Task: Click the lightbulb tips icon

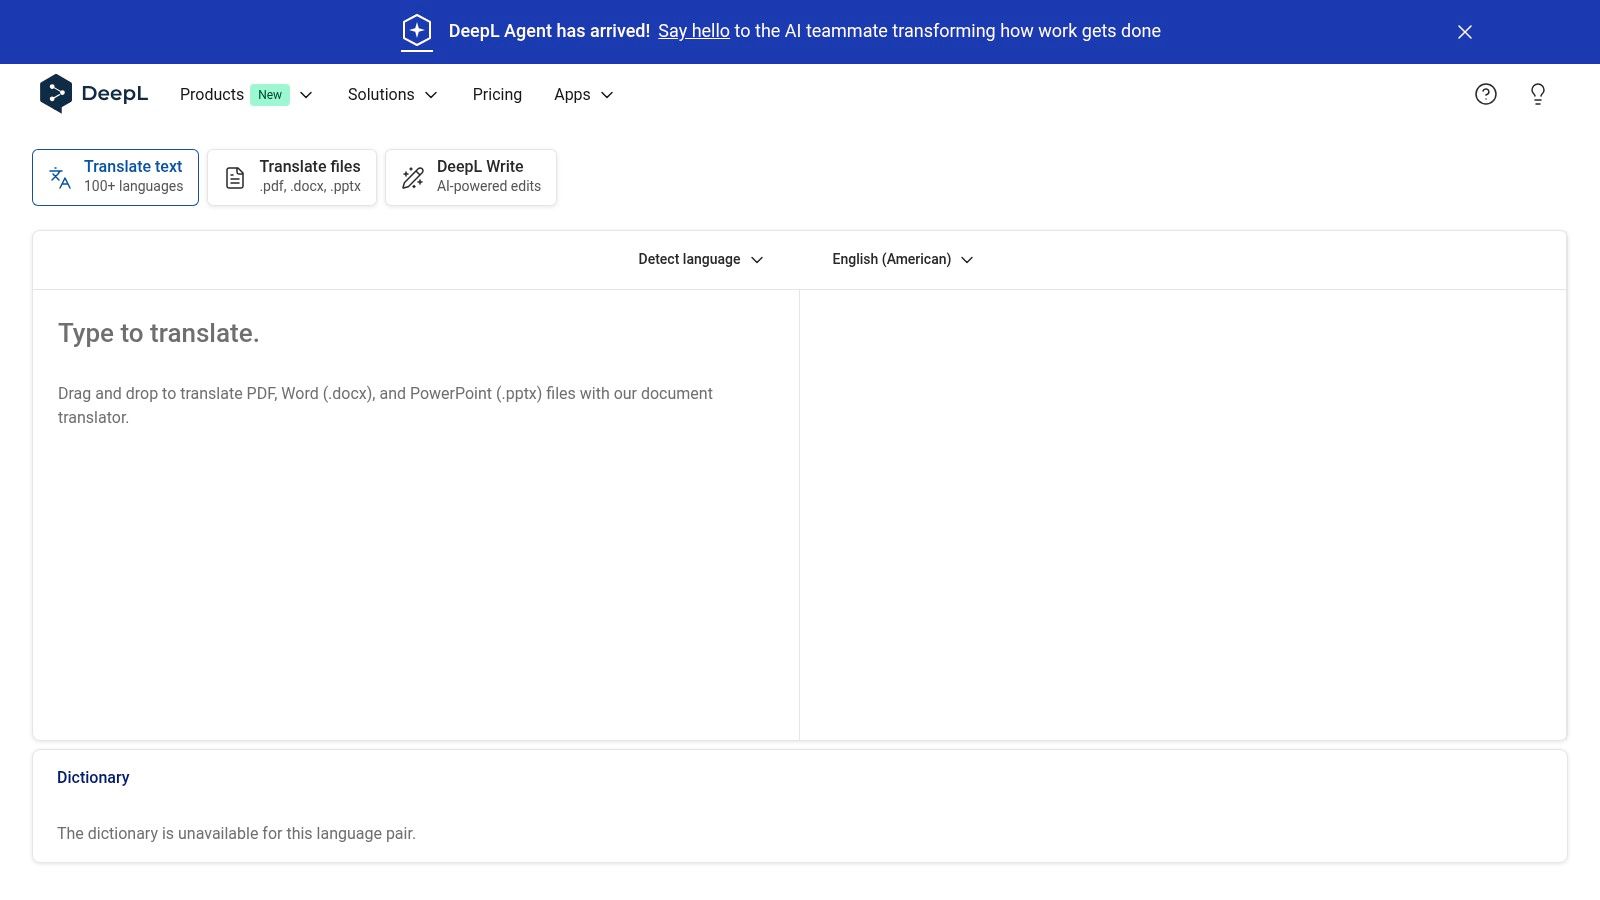Action: (x=1538, y=94)
